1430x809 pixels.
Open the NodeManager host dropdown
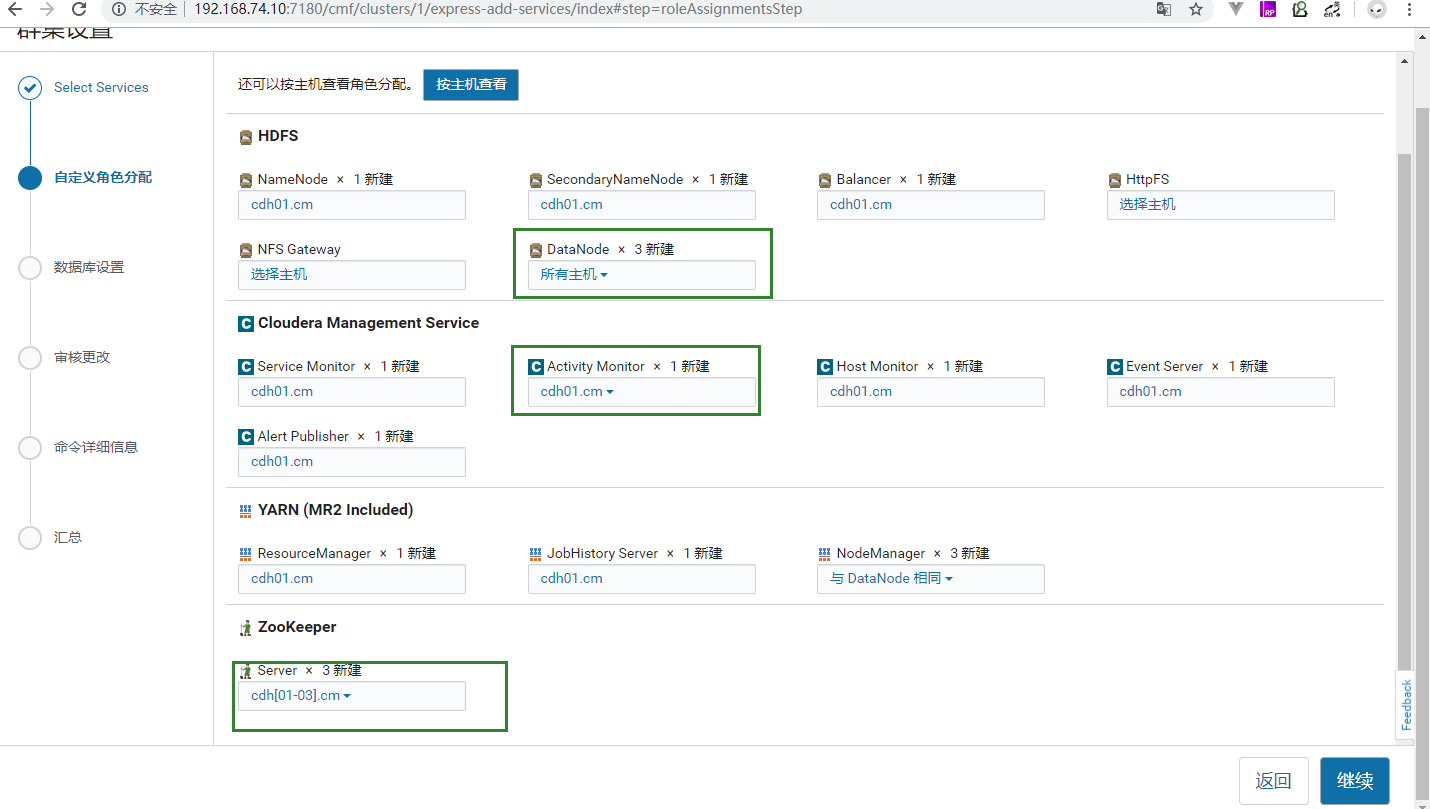(x=931, y=579)
